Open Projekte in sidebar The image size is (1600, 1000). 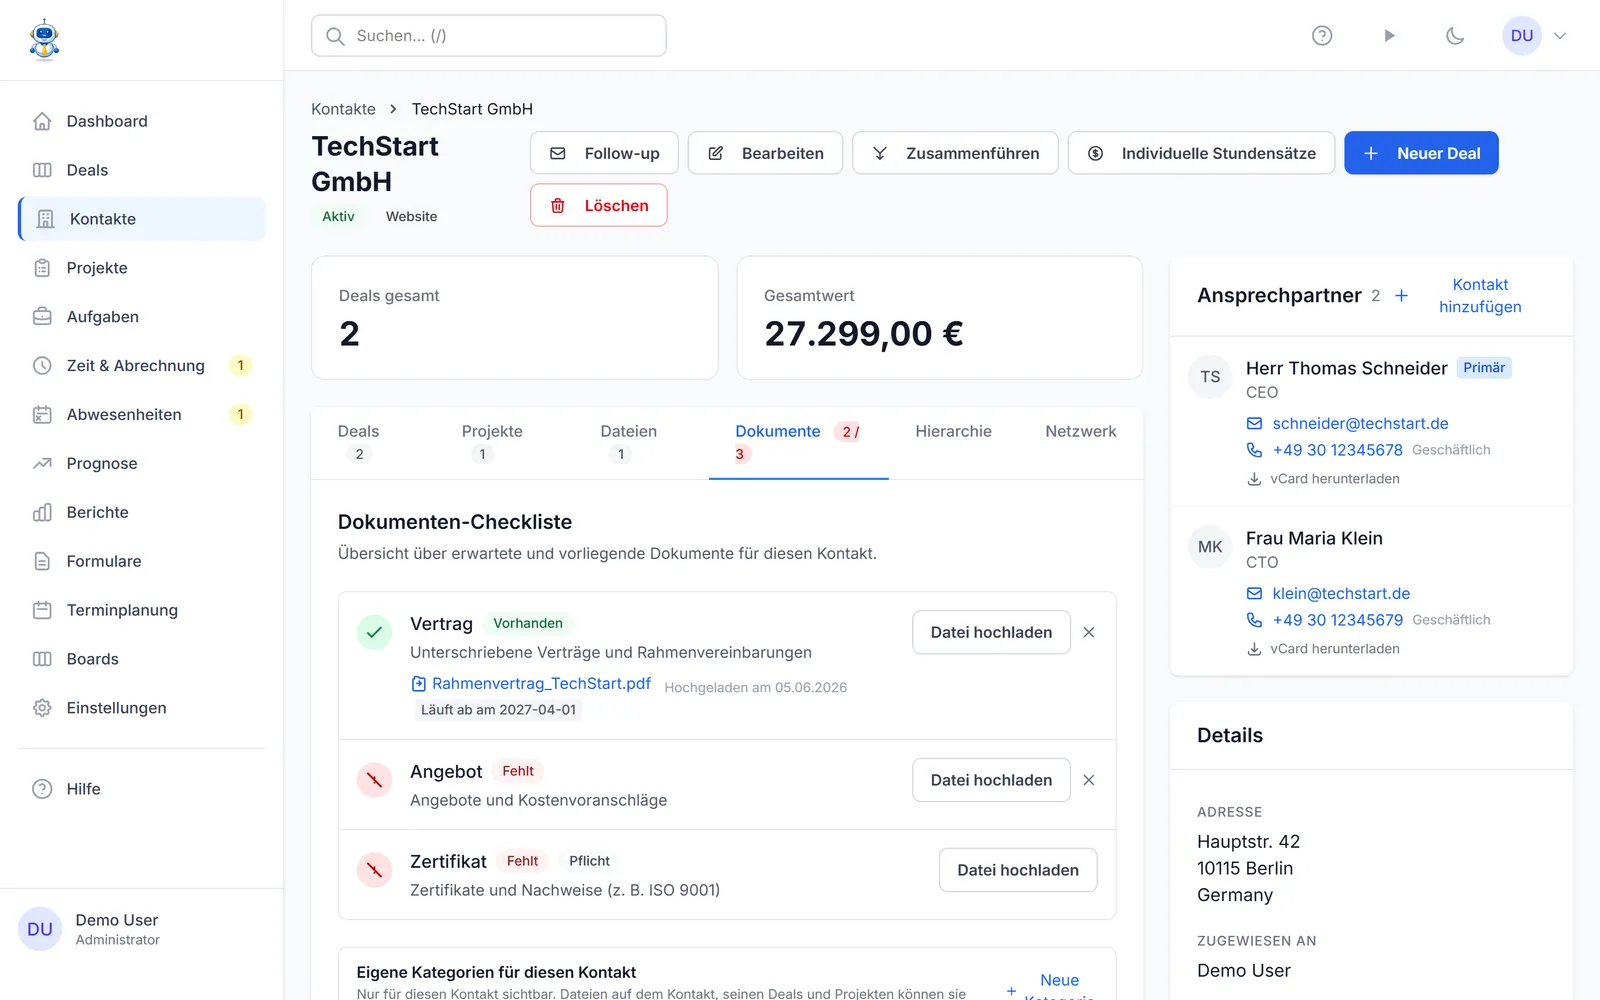click(x=141, y=268)
